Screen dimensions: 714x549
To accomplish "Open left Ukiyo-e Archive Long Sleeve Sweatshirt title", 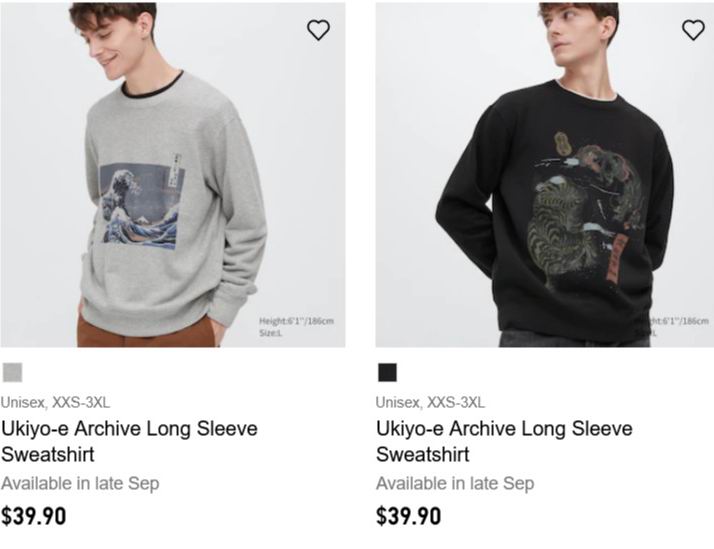I will [129, 442].
